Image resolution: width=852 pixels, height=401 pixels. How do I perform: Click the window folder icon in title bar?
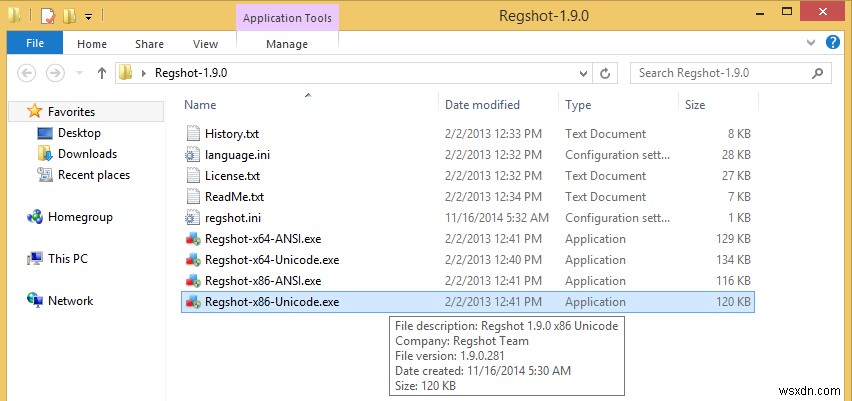click(14, 15)
